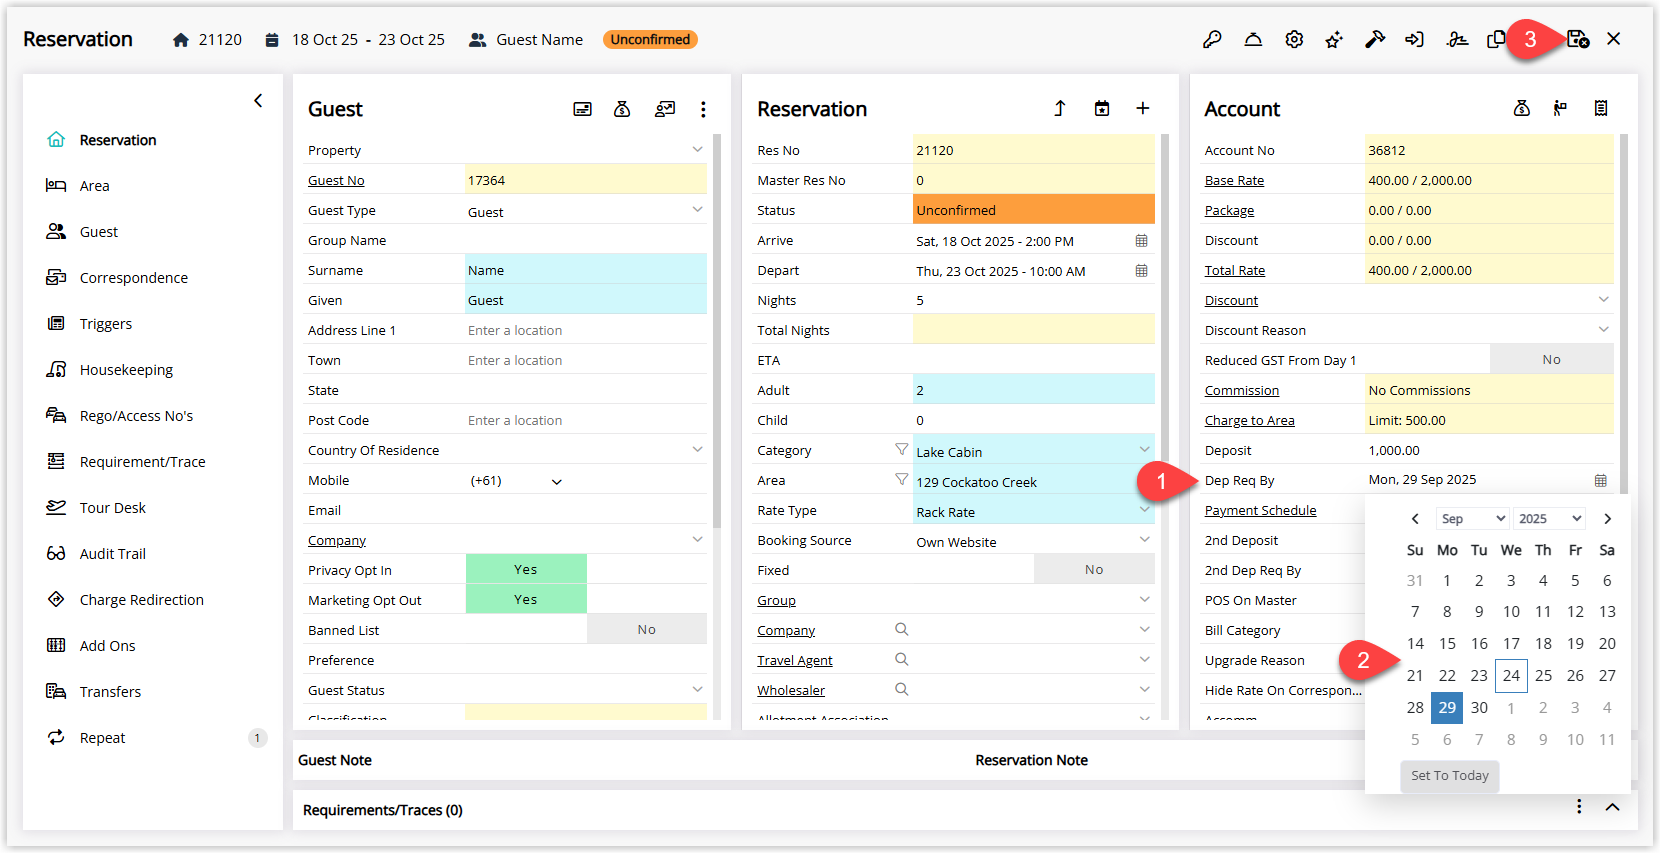The width and height of the screenshot is (1661, 854).
Task: Go to next month in calendar
Action: coord(1607,518)
